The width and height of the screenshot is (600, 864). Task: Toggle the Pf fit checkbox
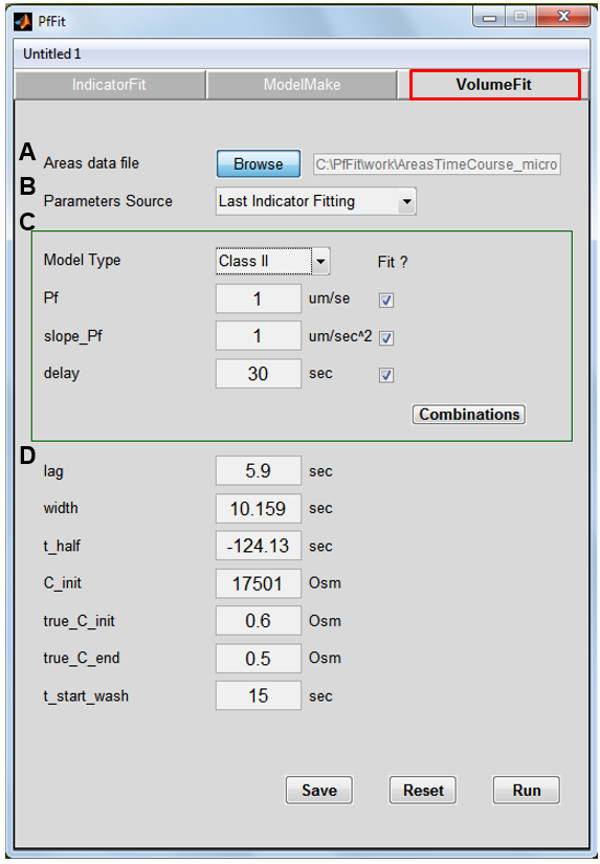pyautogui.click(x=387, y=300)
